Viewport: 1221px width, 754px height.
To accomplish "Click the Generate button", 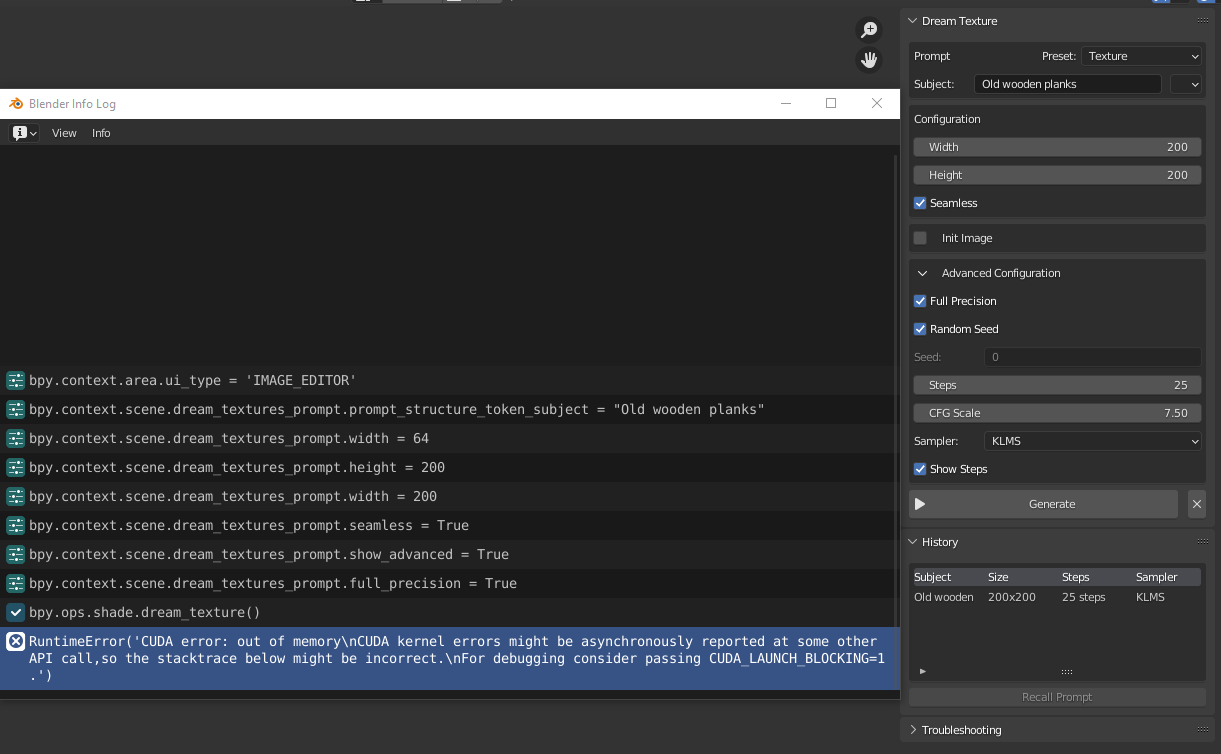I will pos(1043,504).
